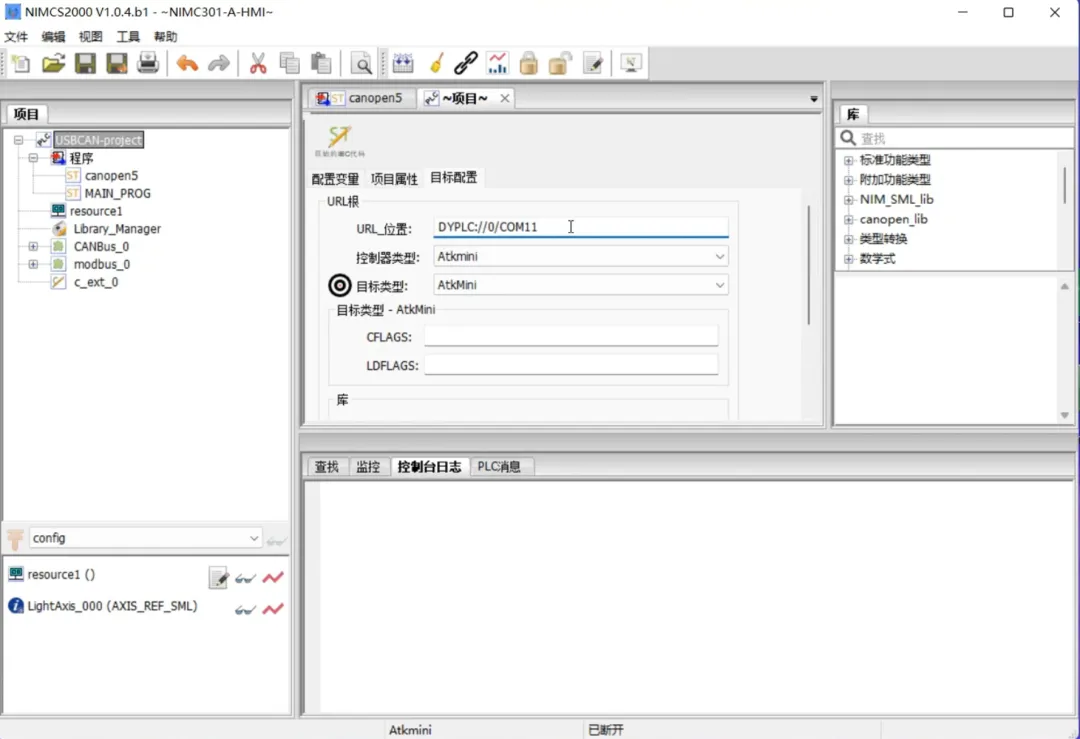The image size is (1080, 739).
Task: Click the CFLAGS input field
Action: point(571,336)
